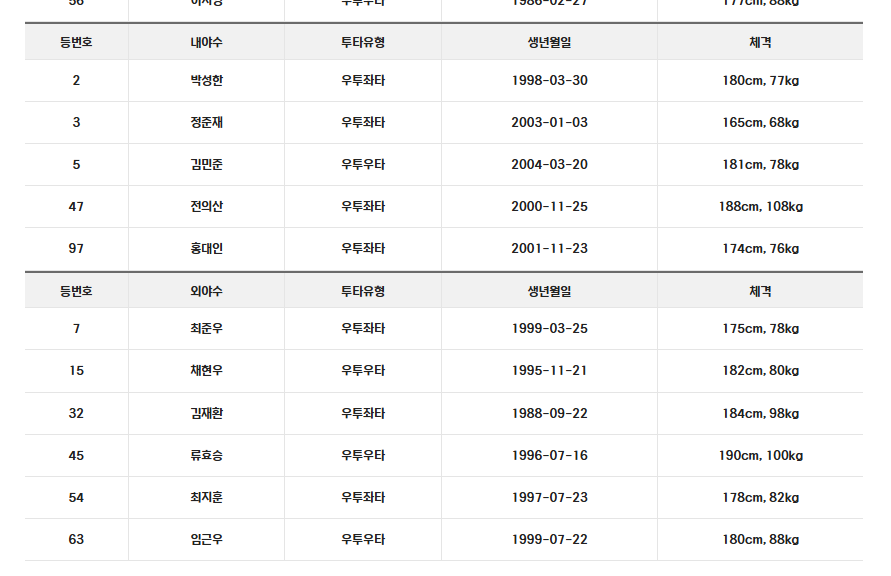Click 생년월일 header in outfielder table
The image size is (891, 576).
pyautogui.click(x=549, y=291)
